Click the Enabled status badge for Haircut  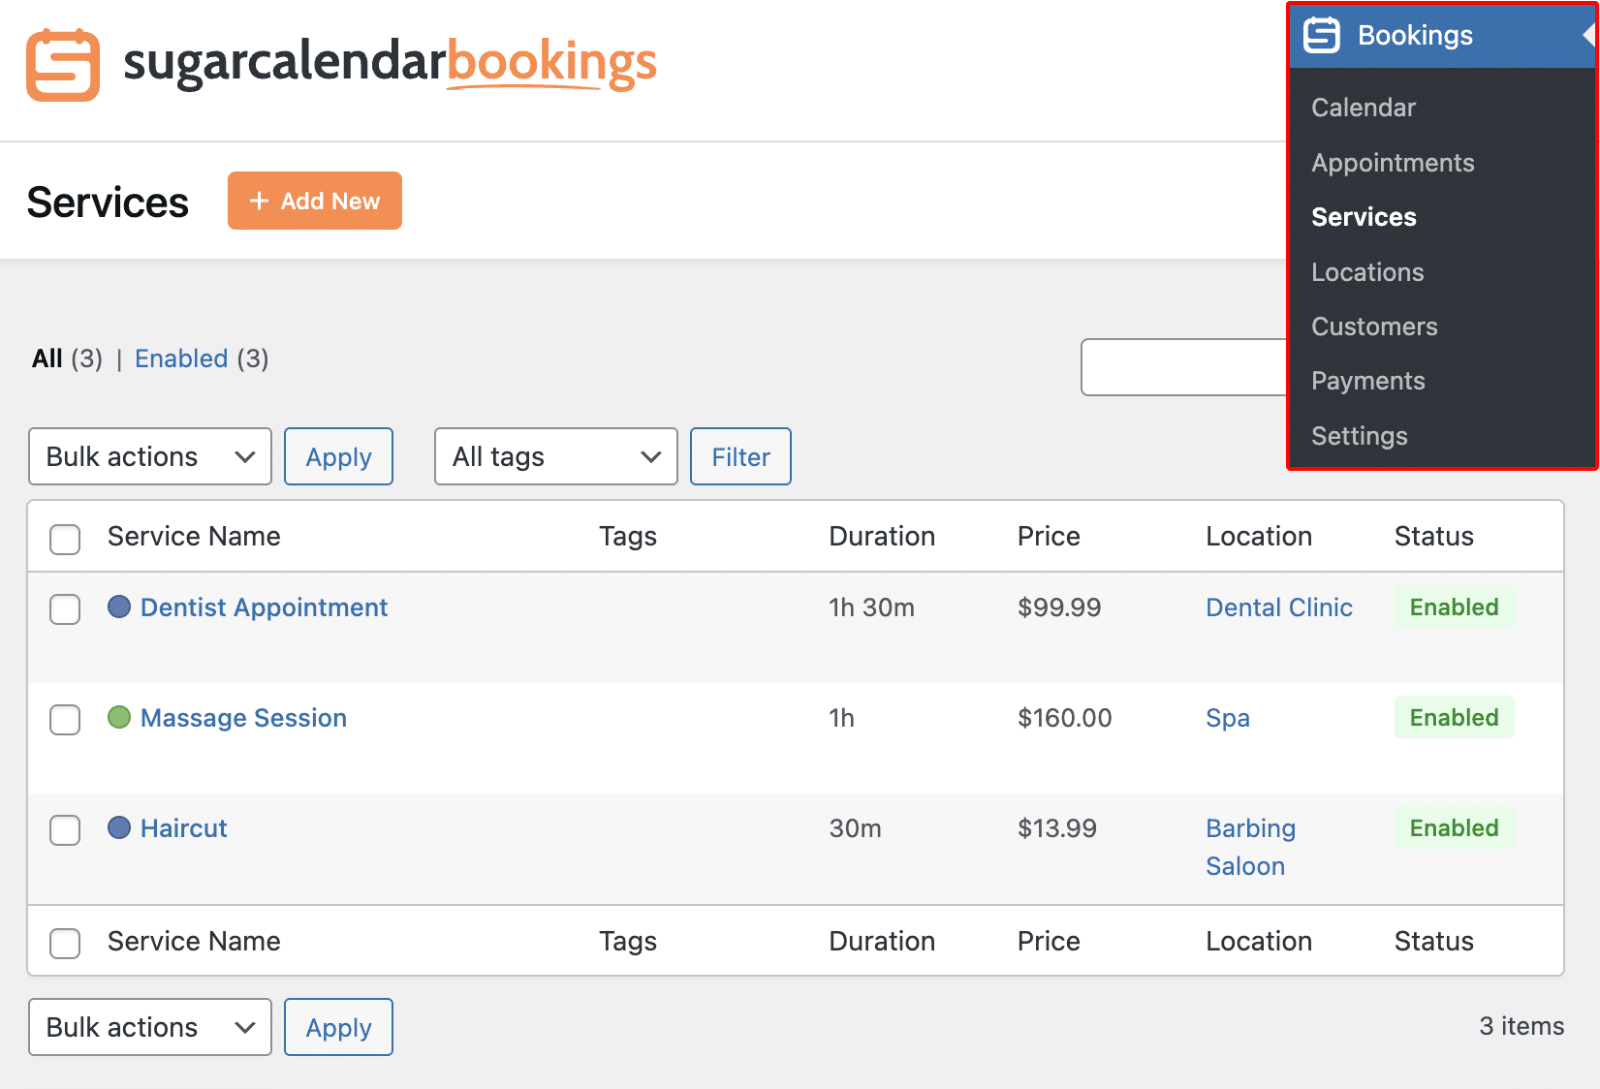(x=1453, y=828)
